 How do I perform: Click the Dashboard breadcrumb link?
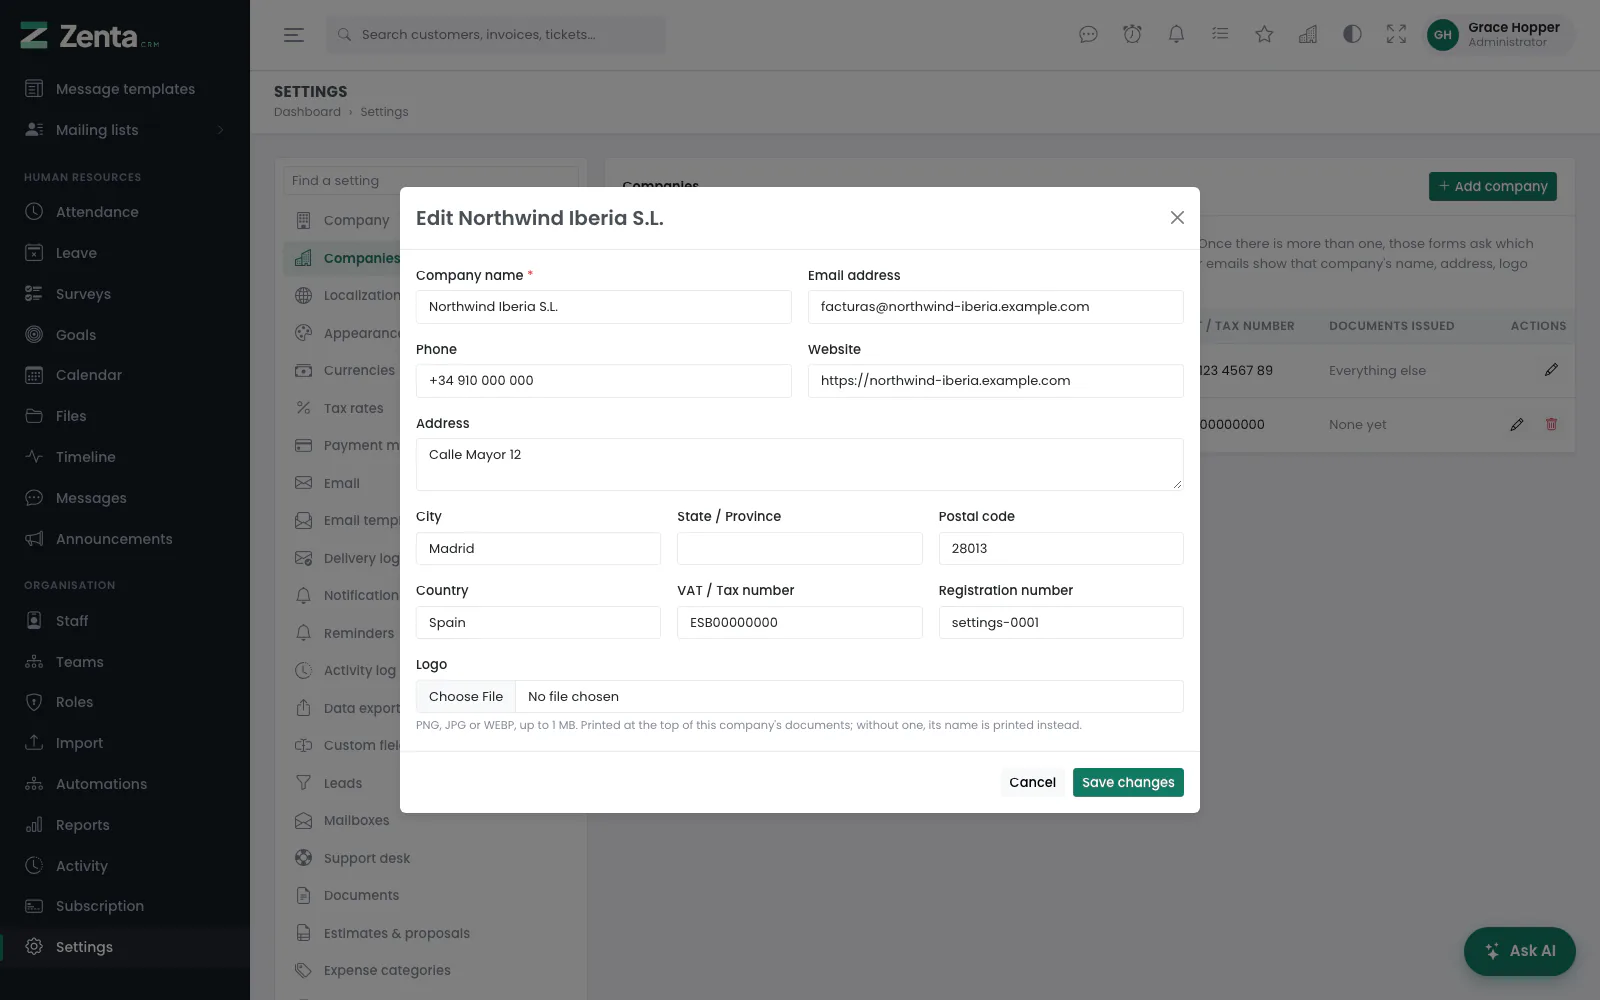pyautogui.click(x=307, y=112)
